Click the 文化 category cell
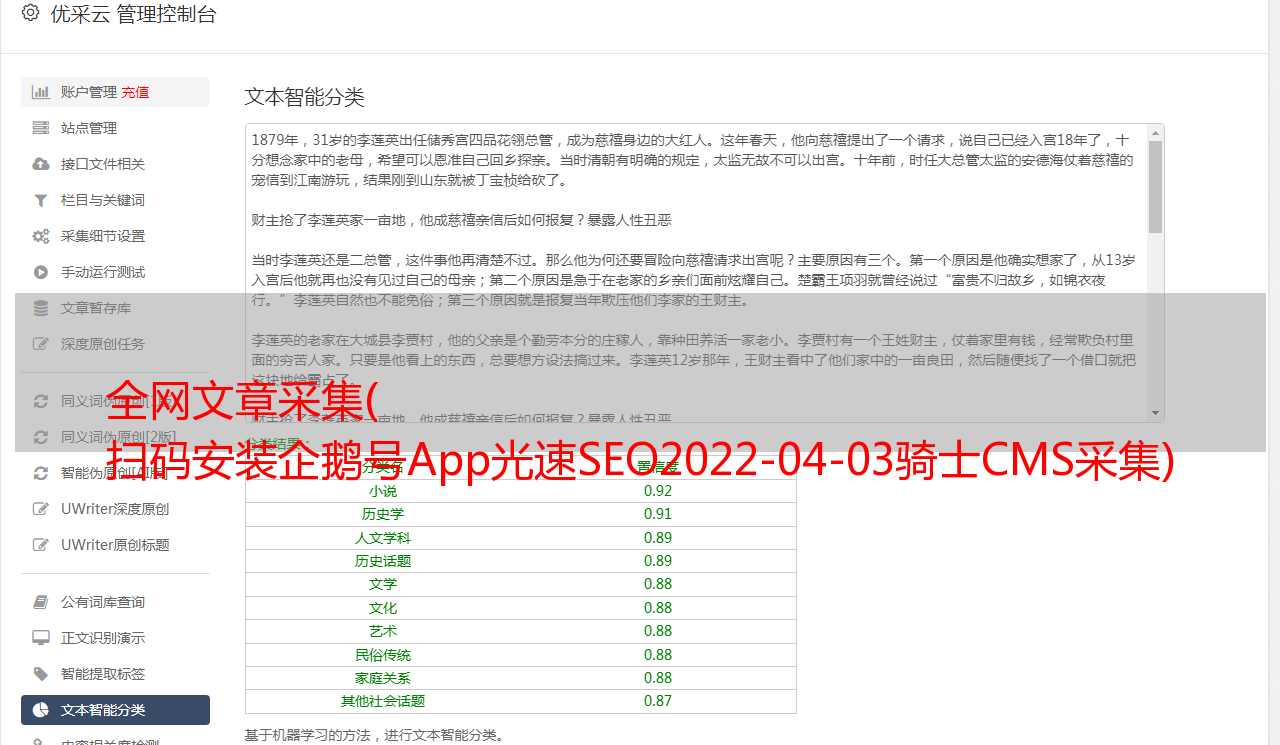1280x745 pixels. (383, 608)
